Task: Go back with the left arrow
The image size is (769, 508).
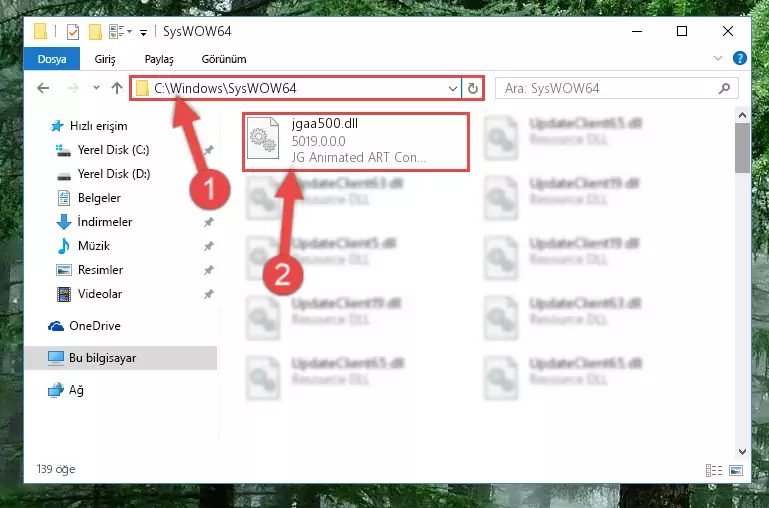Action: 43,88
